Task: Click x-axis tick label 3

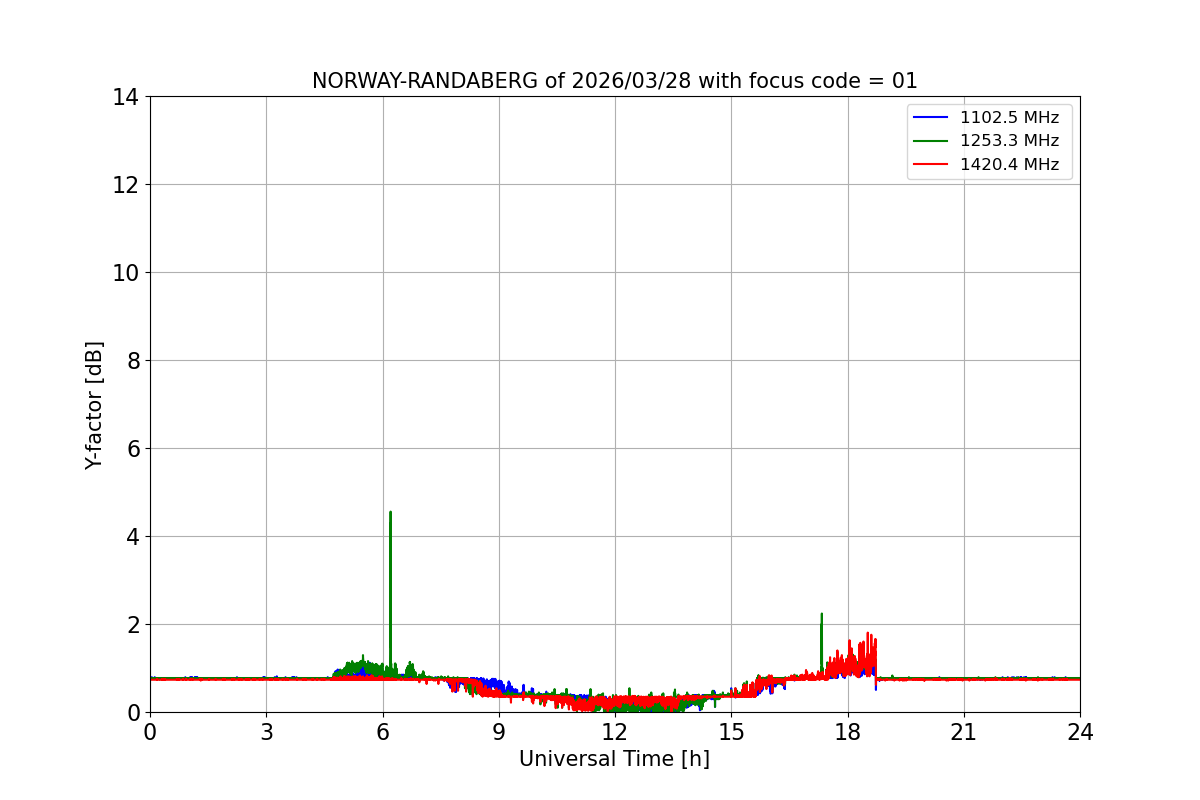Action: coord(266,732)
